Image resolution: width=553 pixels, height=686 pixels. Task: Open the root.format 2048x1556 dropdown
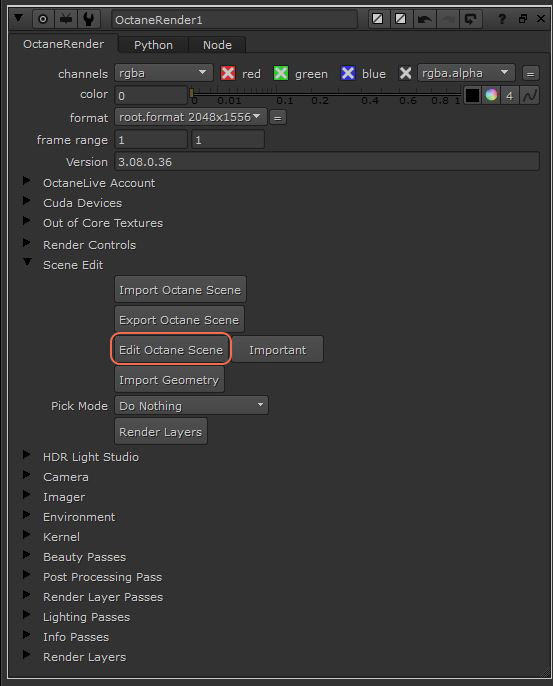191,117
